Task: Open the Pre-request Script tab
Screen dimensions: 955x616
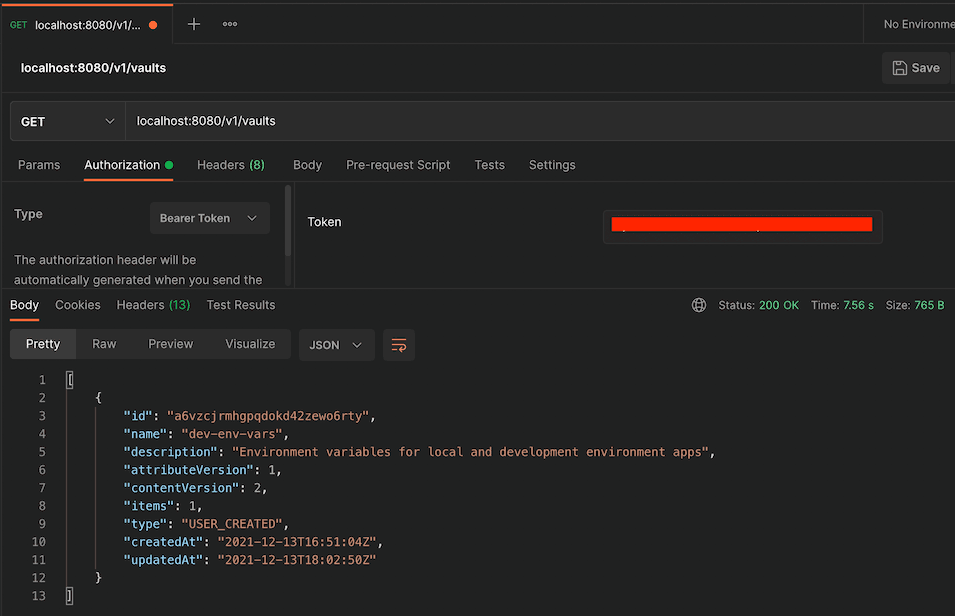Action: [398, 165]
